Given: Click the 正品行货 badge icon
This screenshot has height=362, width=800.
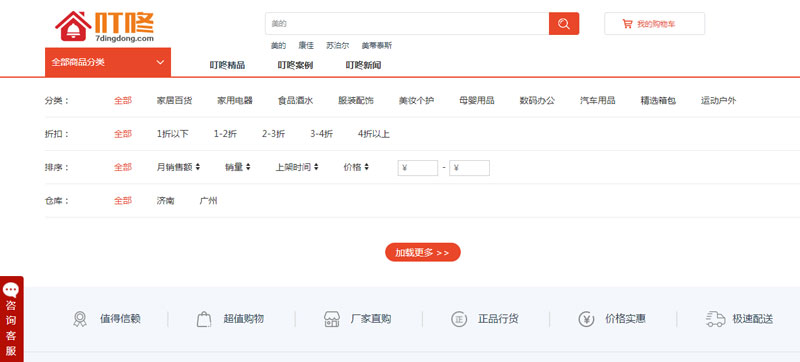Looking at the screenshot, I should point(459,319).
